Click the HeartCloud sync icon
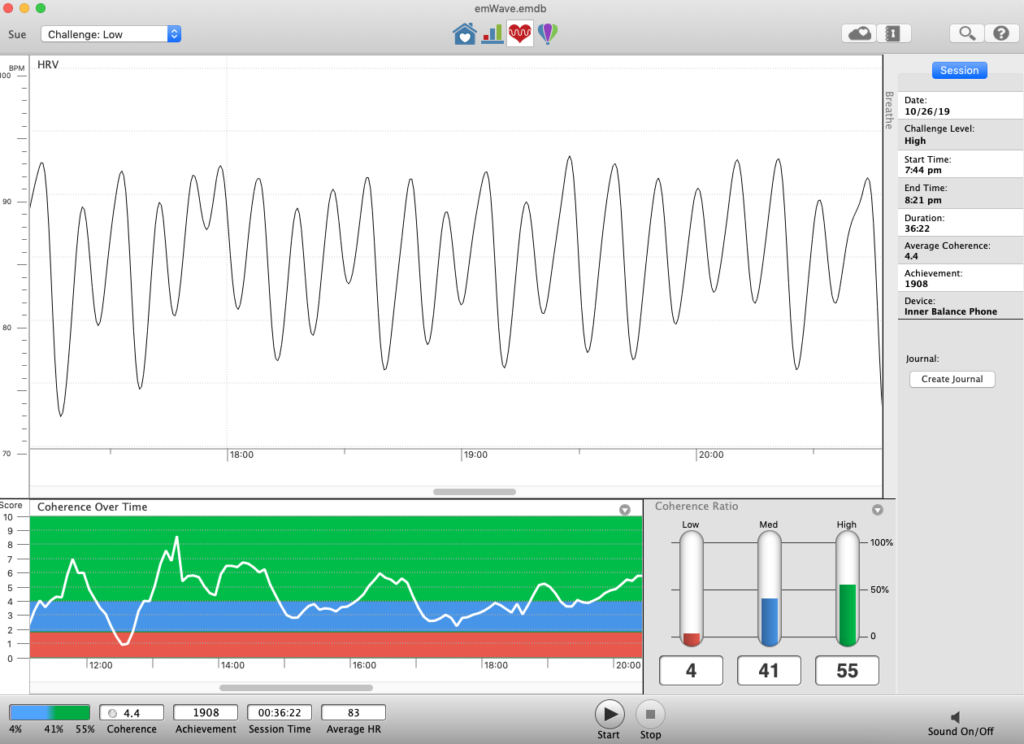 [859, 34]
